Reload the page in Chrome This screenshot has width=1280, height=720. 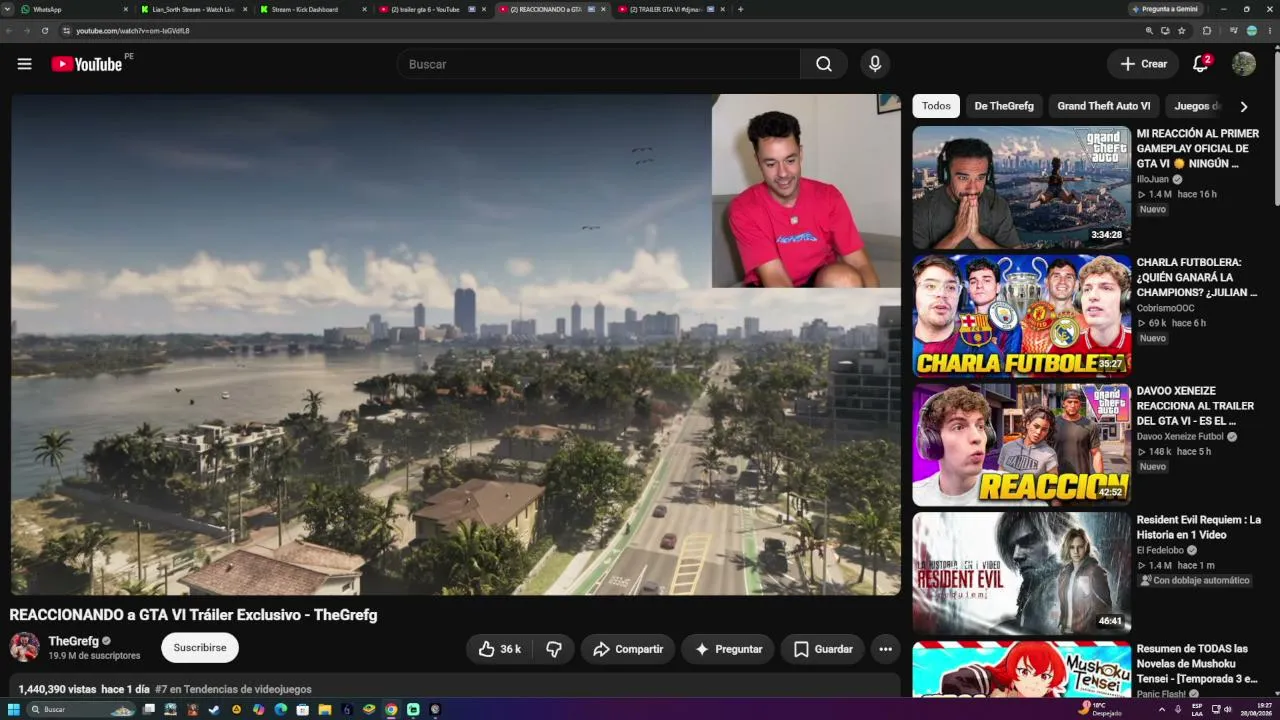(x=45, y=31)
